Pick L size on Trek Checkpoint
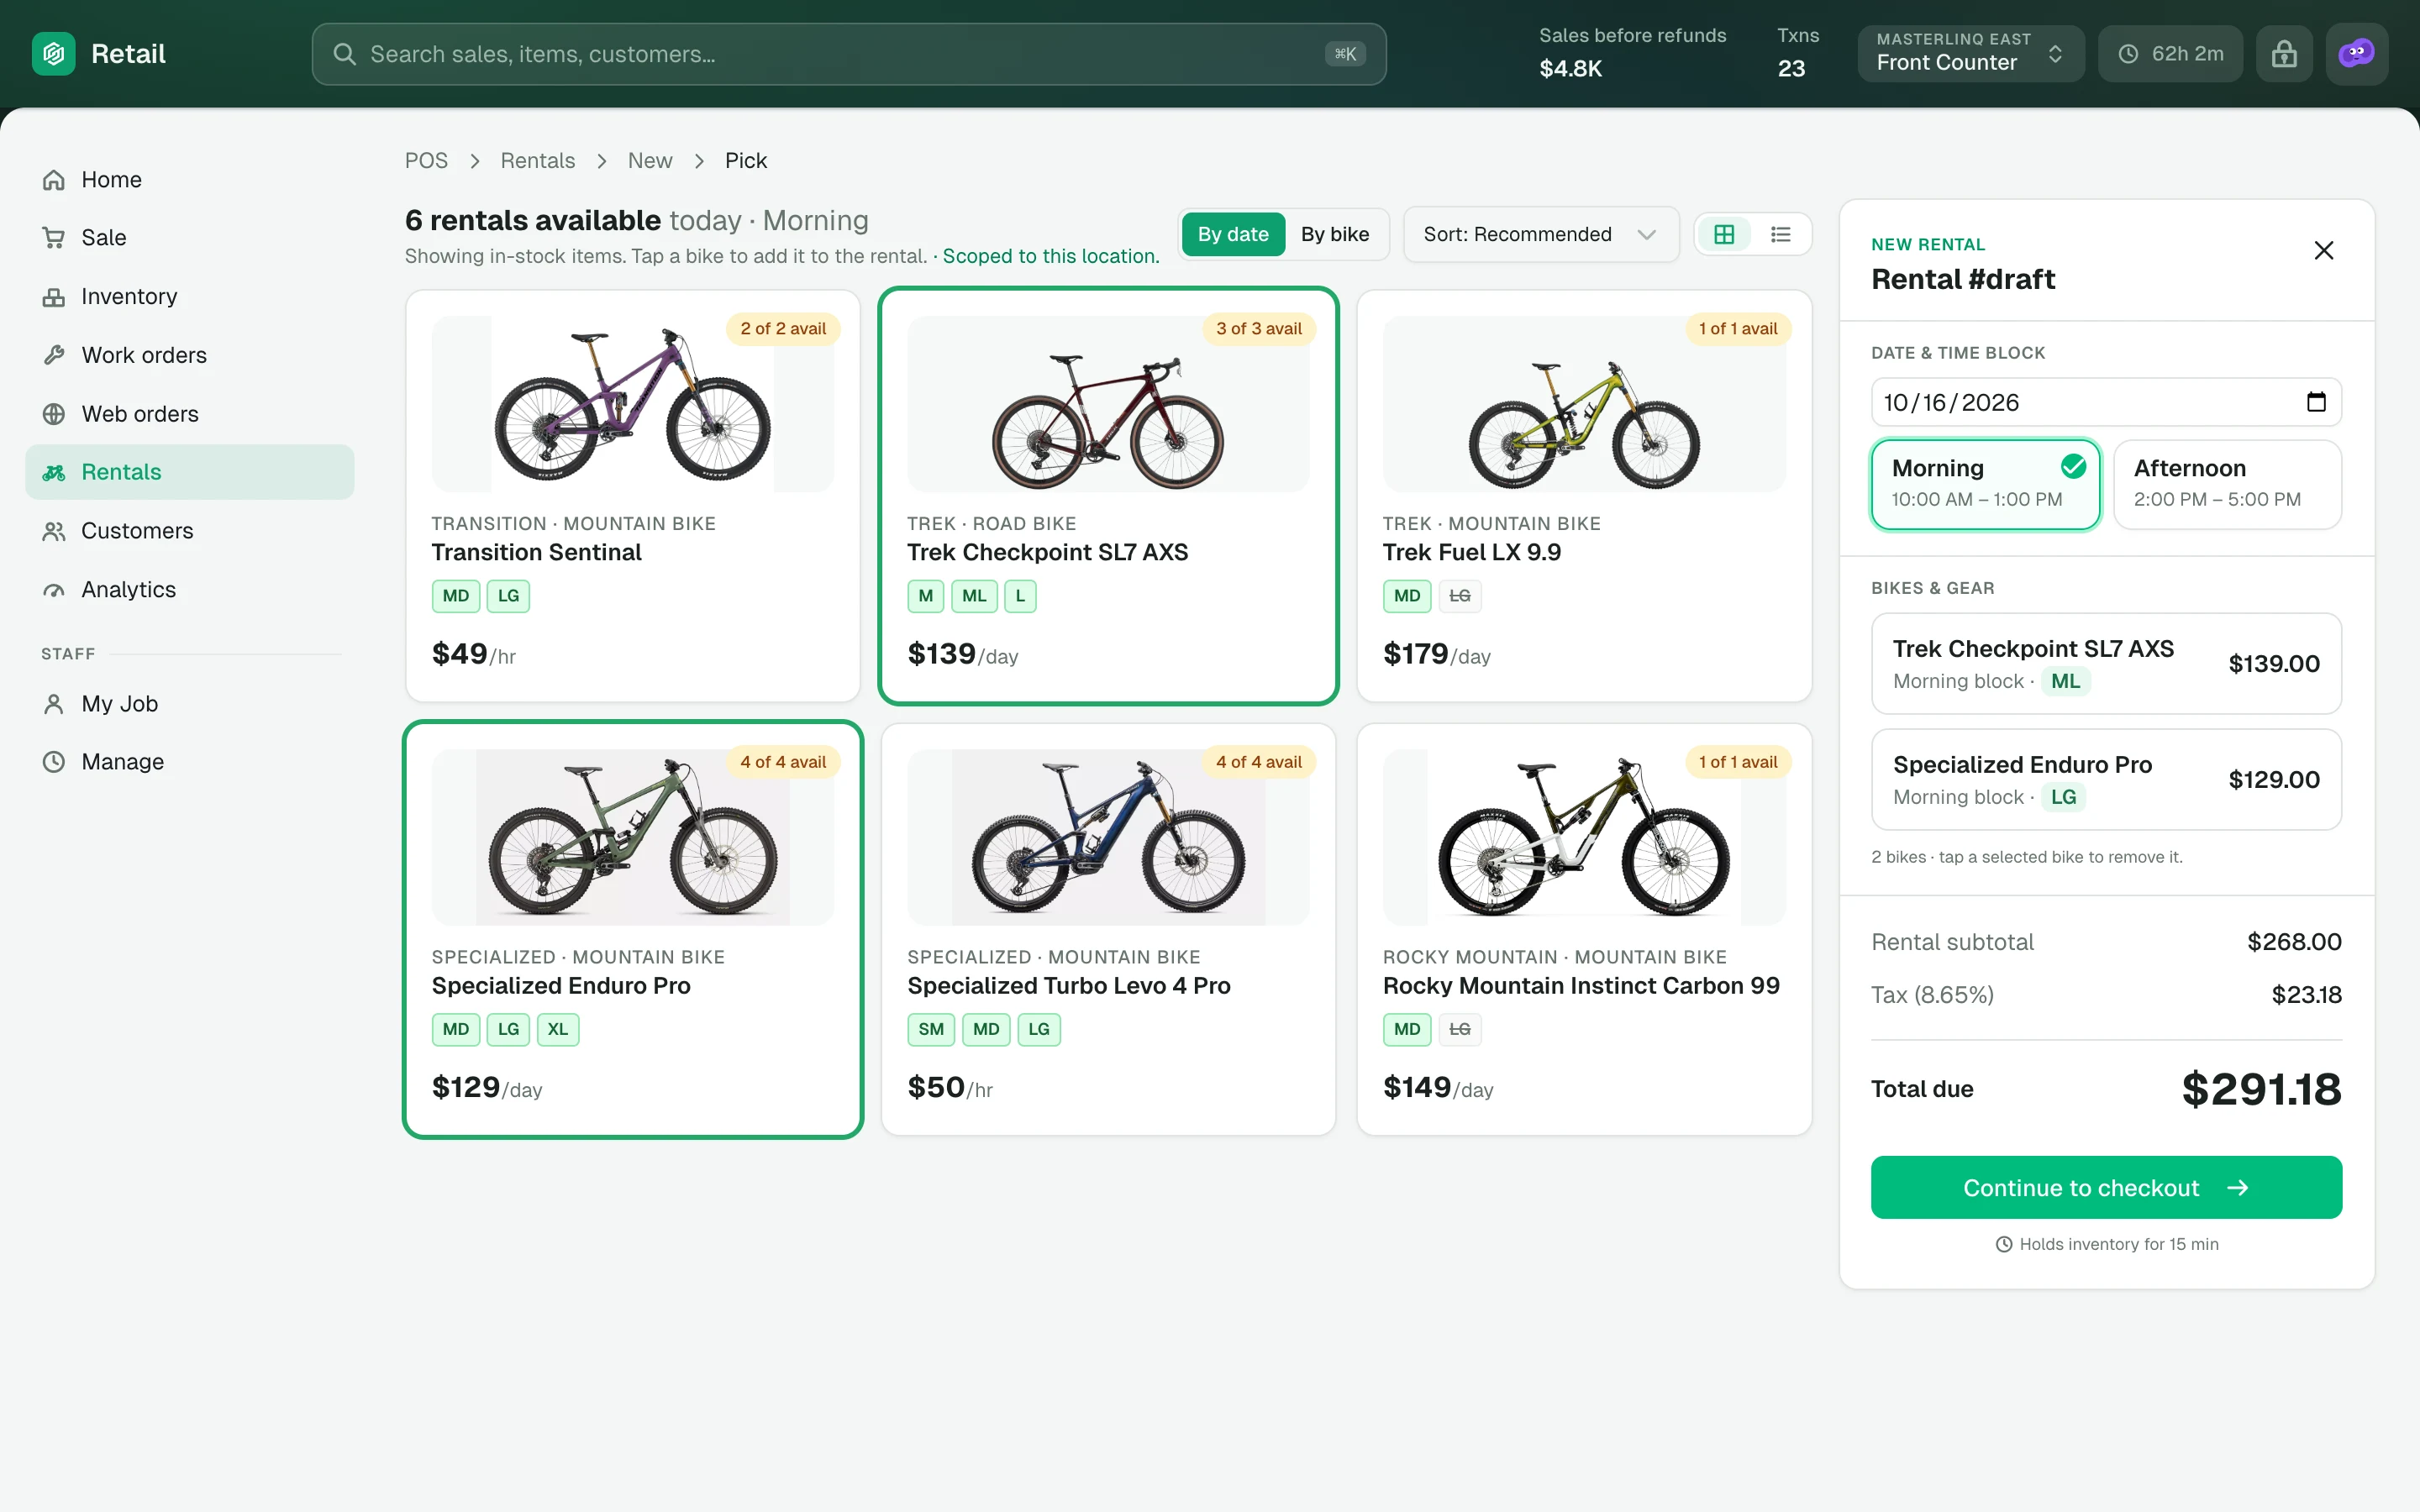 (x=1020, y=596)
